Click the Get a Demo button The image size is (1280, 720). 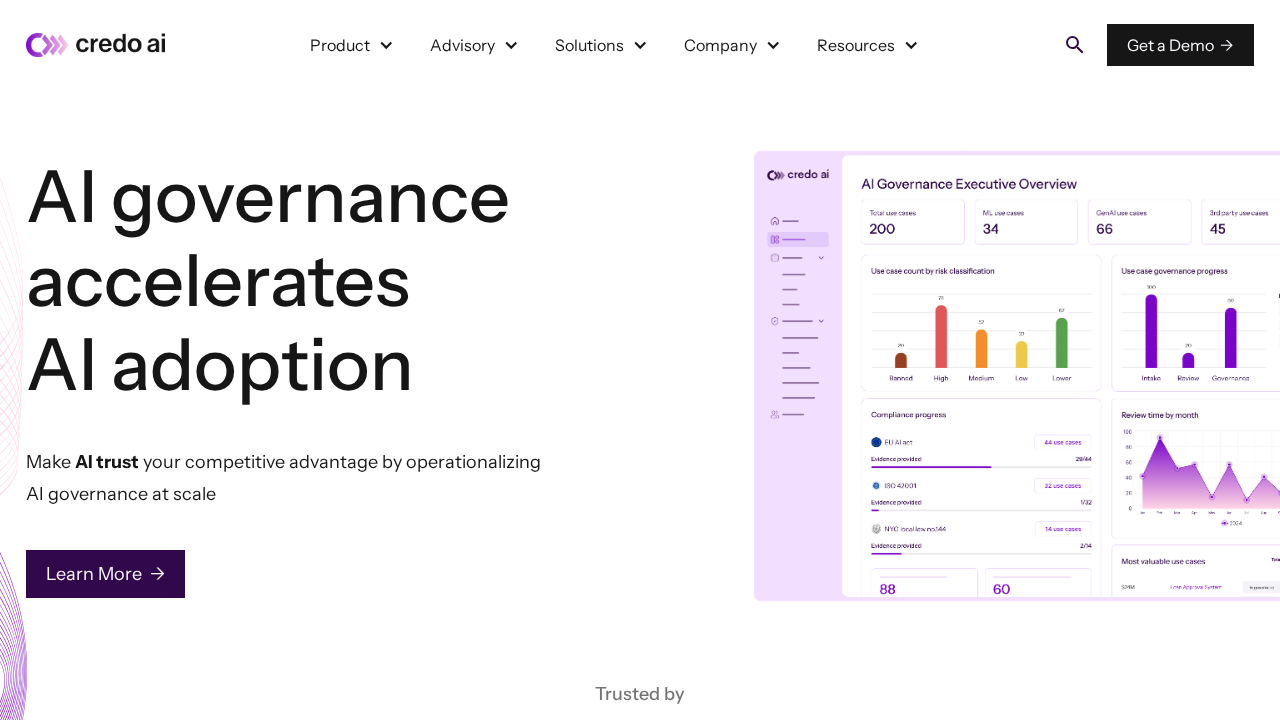point(1180,45)
